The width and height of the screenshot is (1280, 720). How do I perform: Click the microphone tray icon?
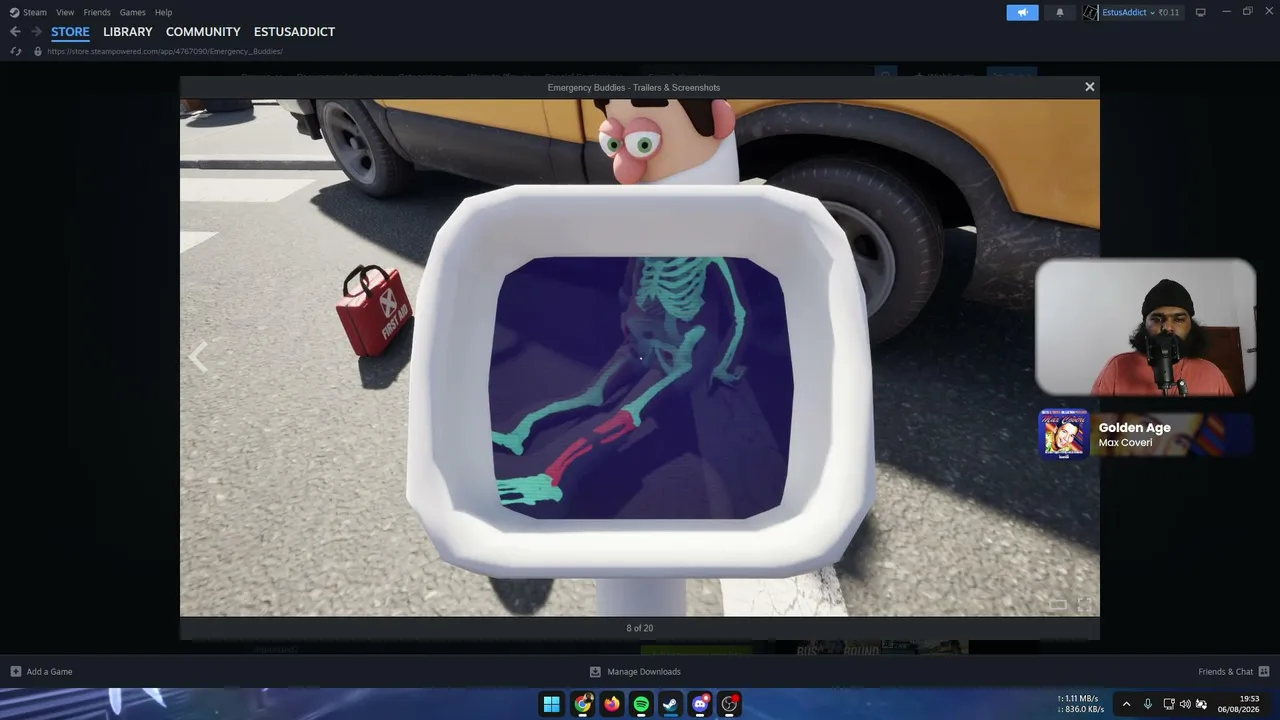tap(1148, 704)
